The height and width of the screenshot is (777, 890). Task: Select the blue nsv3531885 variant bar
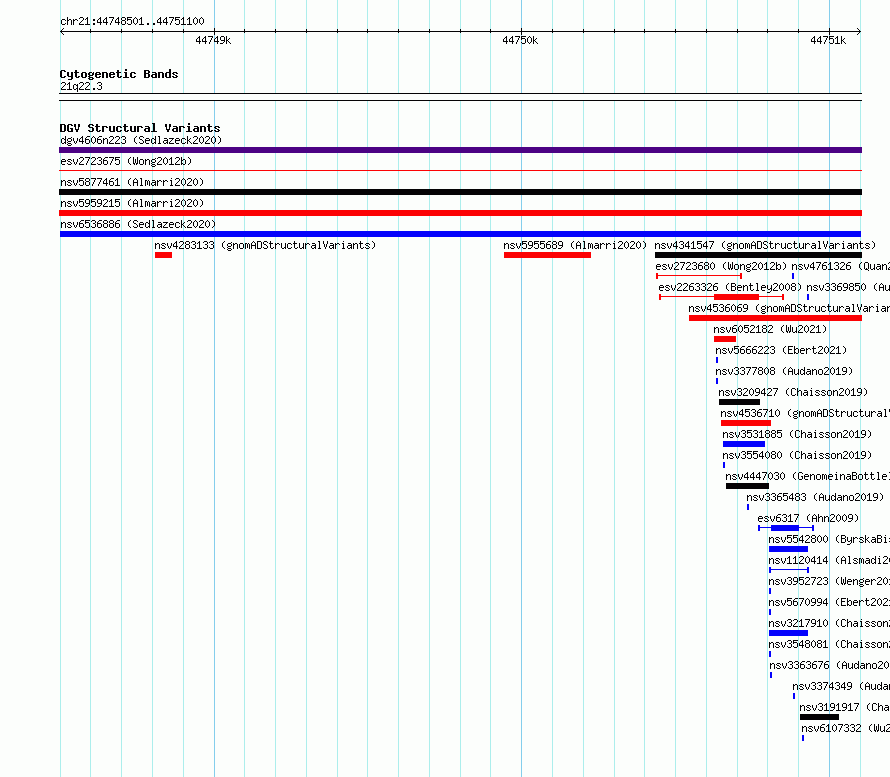click(x=744, y=444)
